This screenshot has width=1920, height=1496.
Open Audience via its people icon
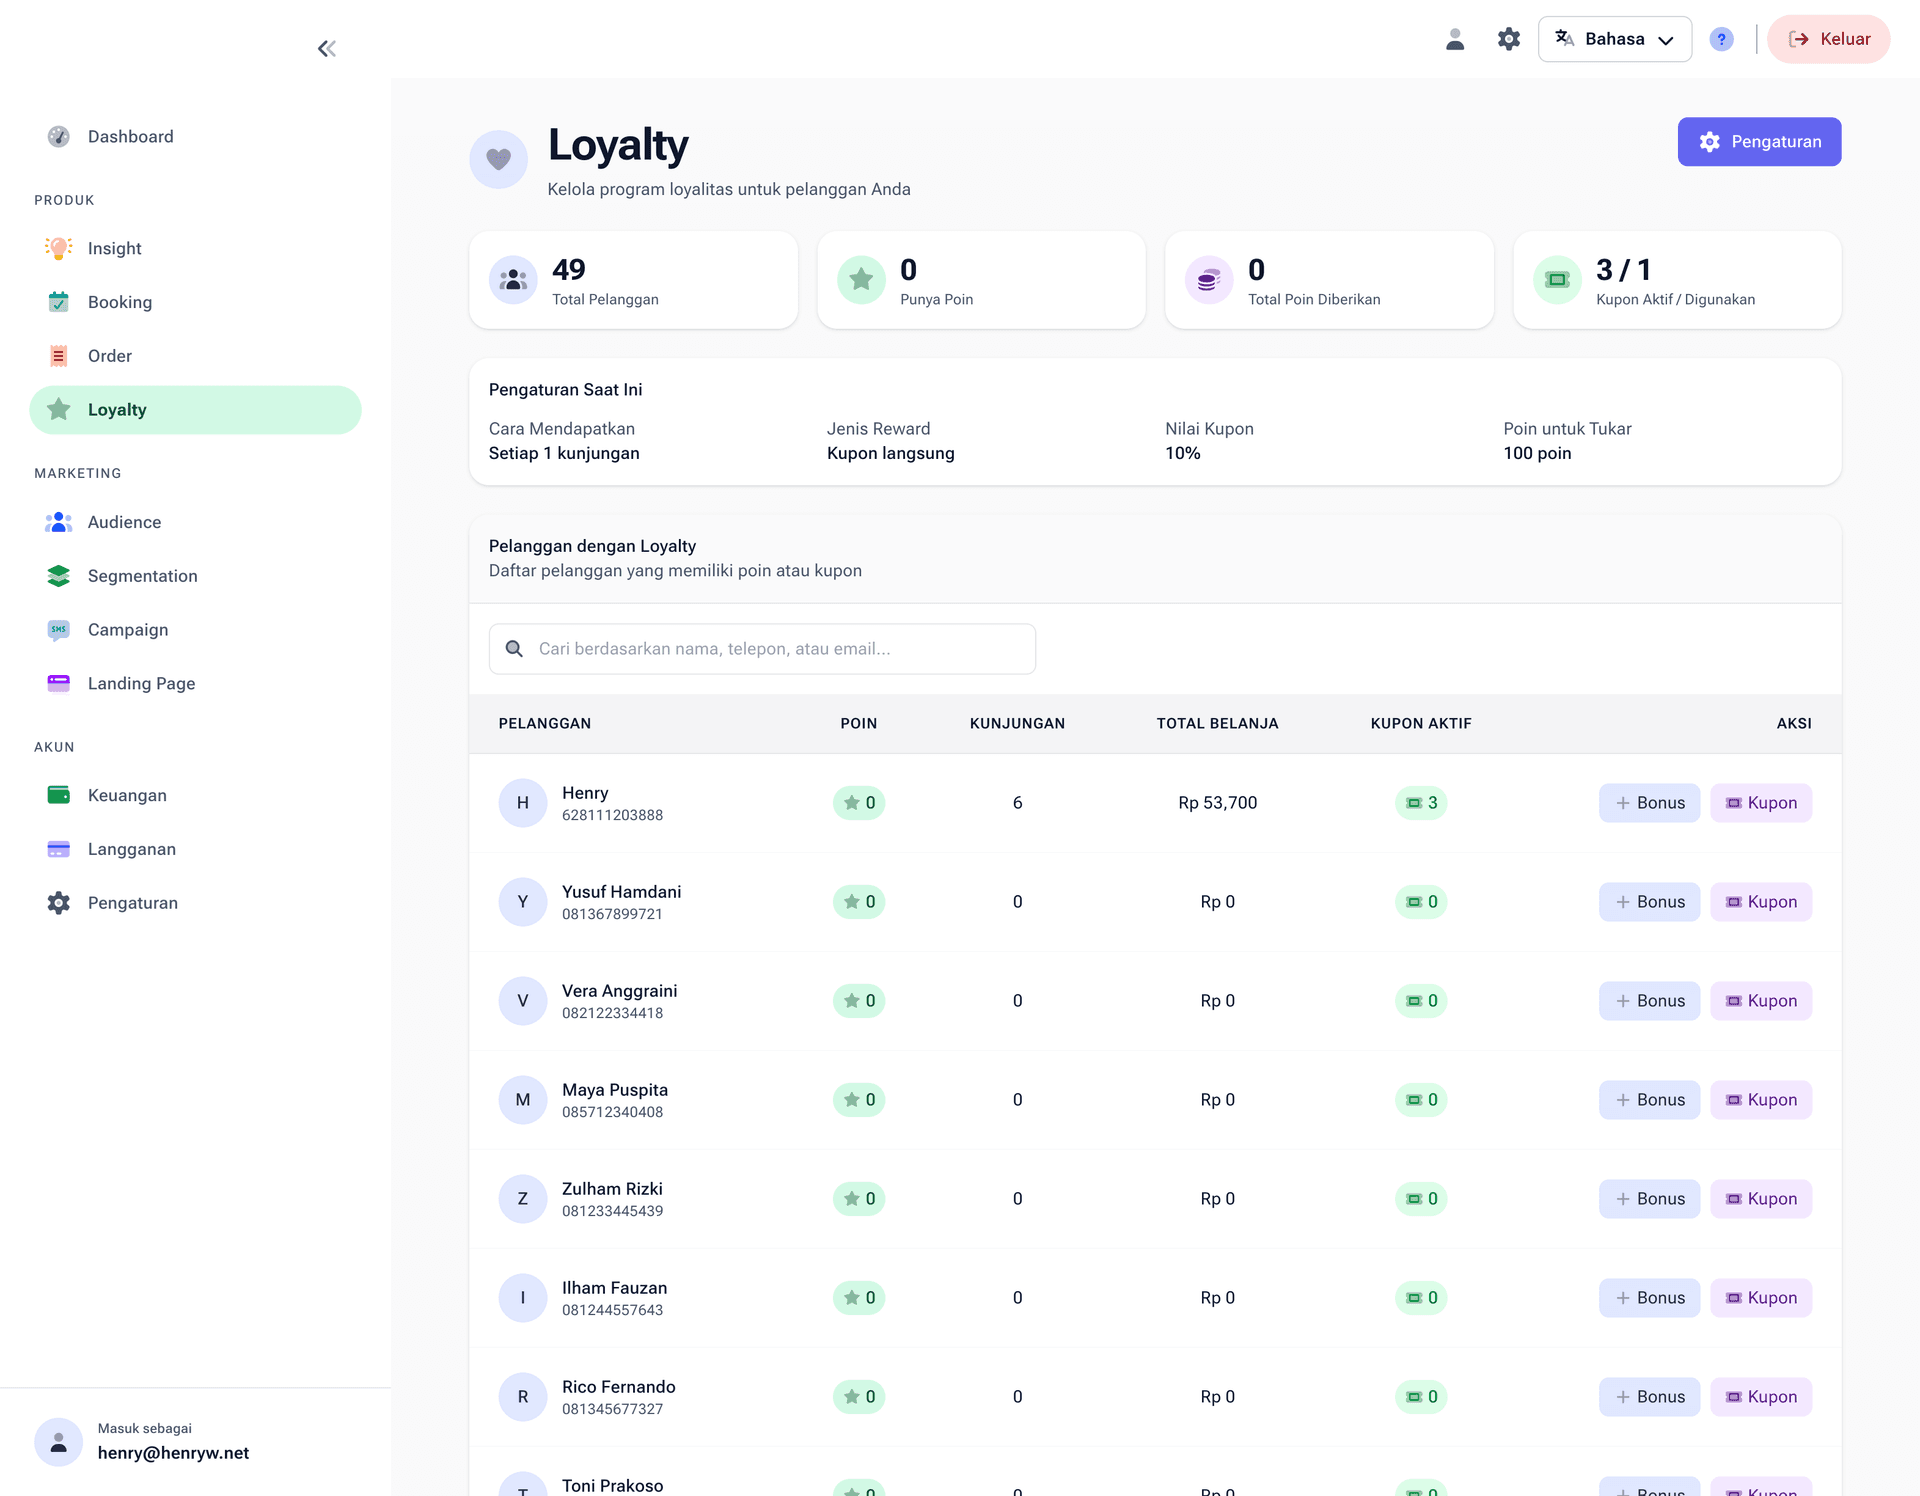pos(58,521)
